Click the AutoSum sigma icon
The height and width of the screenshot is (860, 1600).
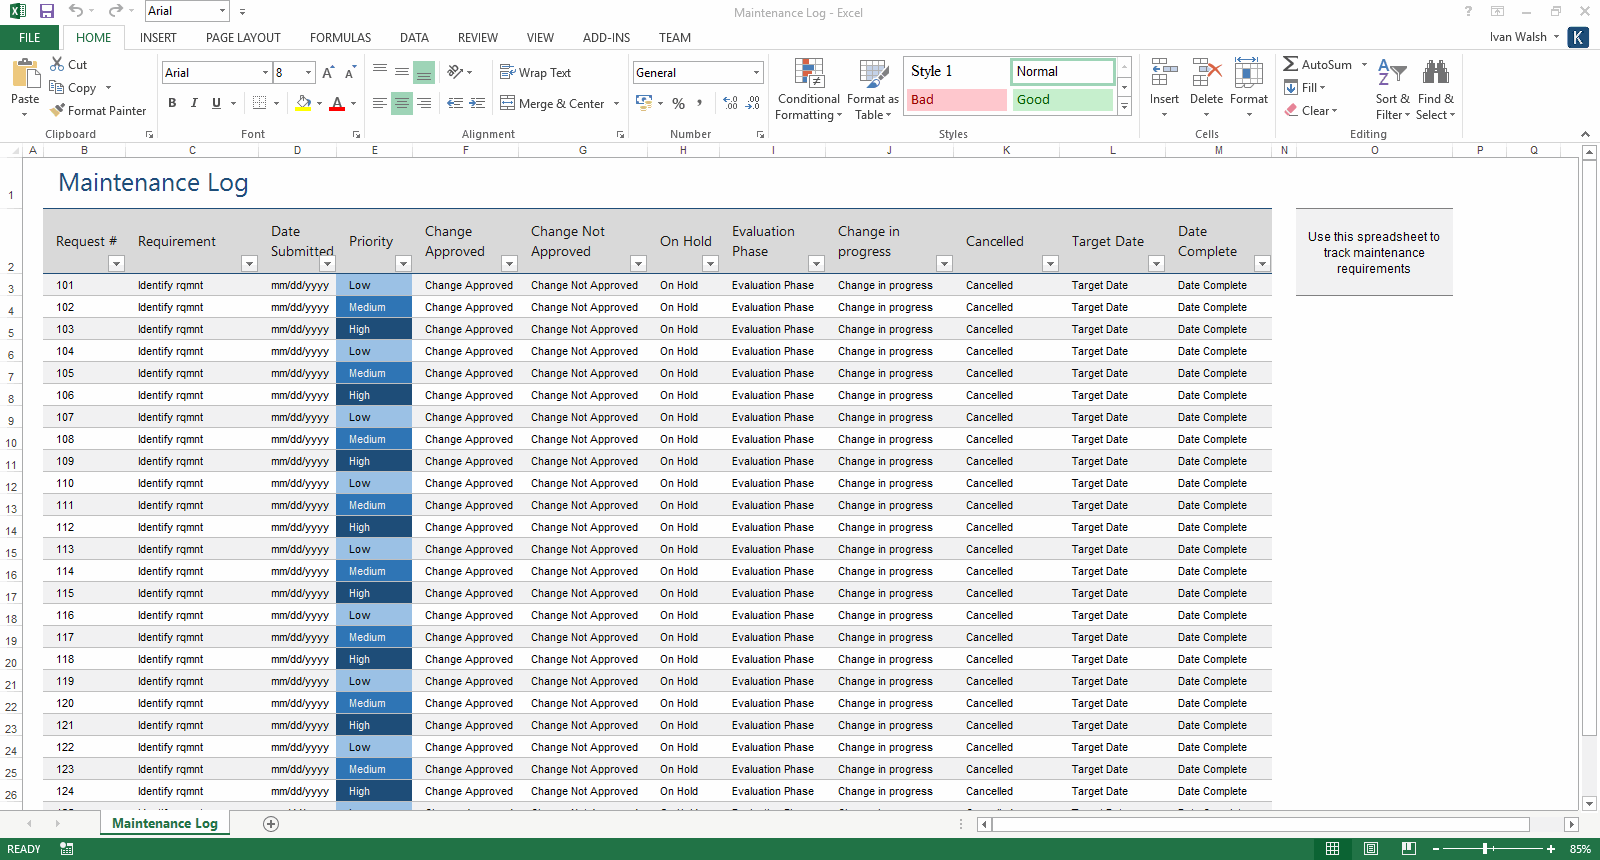coord(1291,64)
